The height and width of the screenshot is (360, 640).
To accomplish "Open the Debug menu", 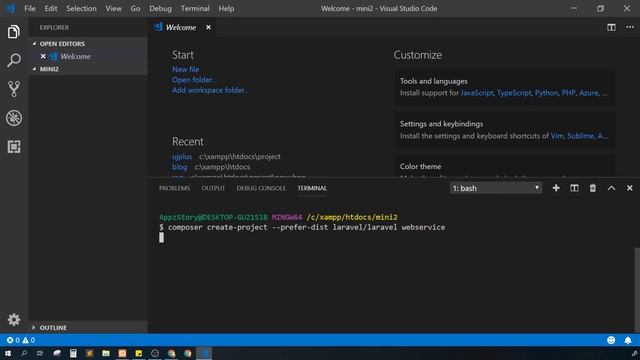I will coord(160,8).
